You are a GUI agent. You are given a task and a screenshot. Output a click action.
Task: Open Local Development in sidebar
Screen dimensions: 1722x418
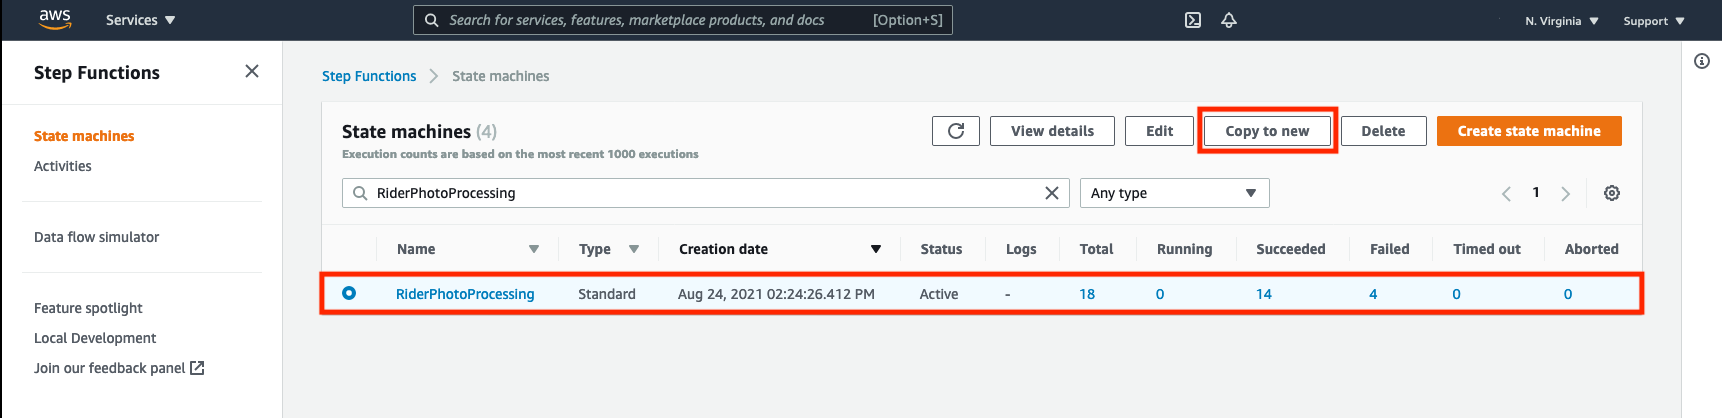click(95, 338)
